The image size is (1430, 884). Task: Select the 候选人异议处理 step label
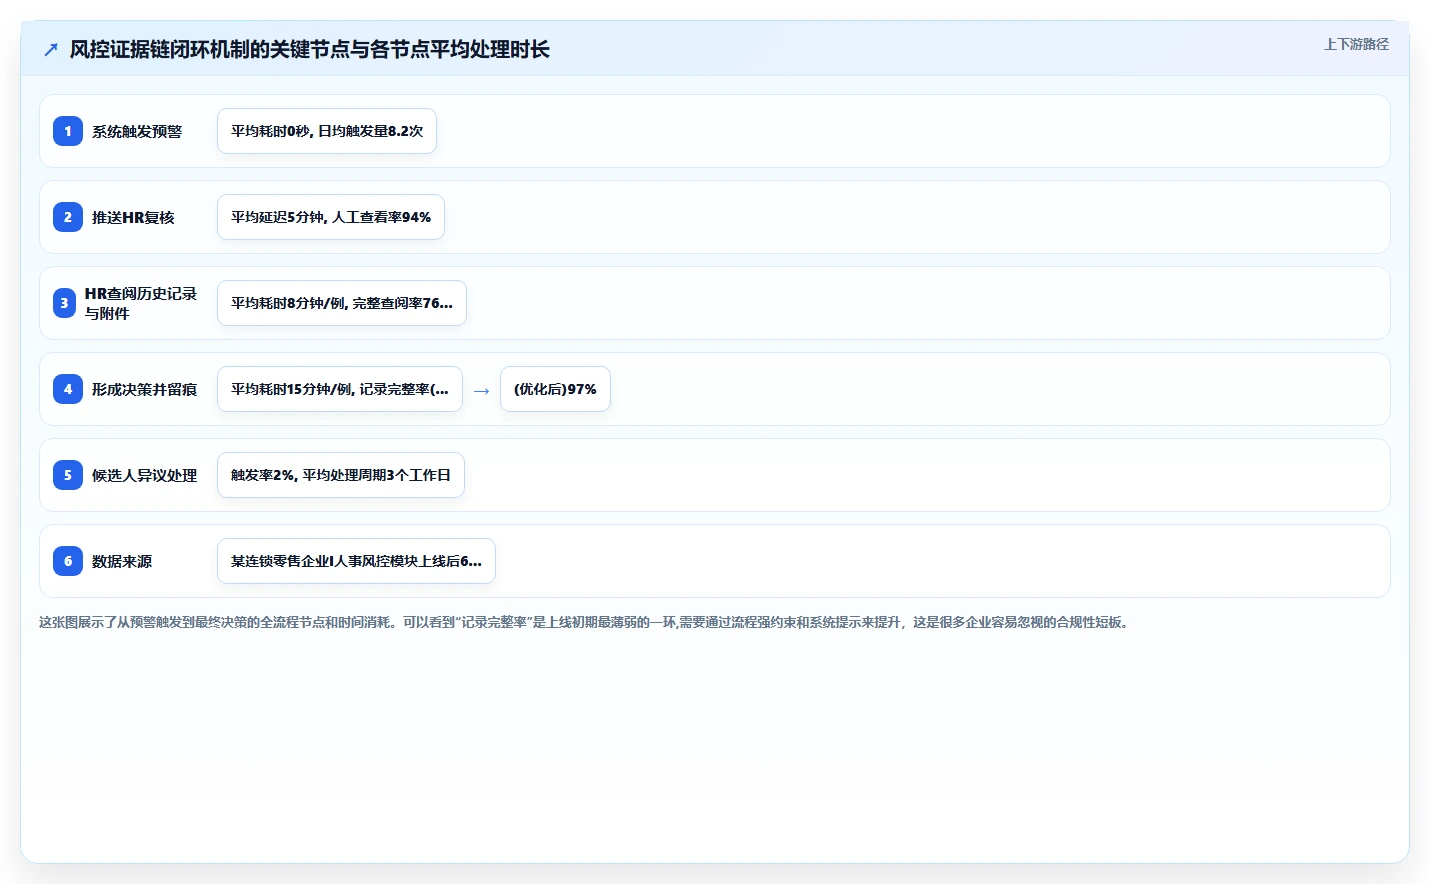(x=144, y=475)
